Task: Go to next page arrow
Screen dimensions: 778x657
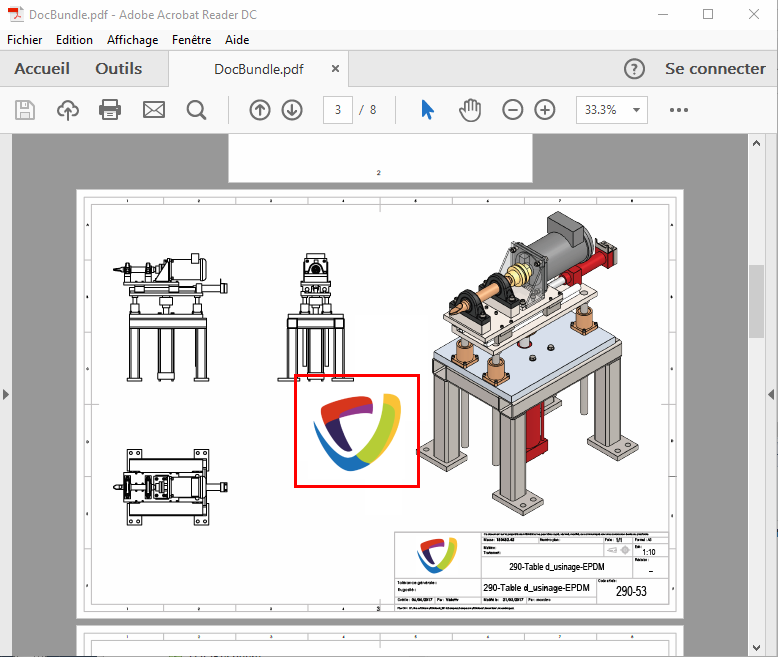Action: click(292, 110)
